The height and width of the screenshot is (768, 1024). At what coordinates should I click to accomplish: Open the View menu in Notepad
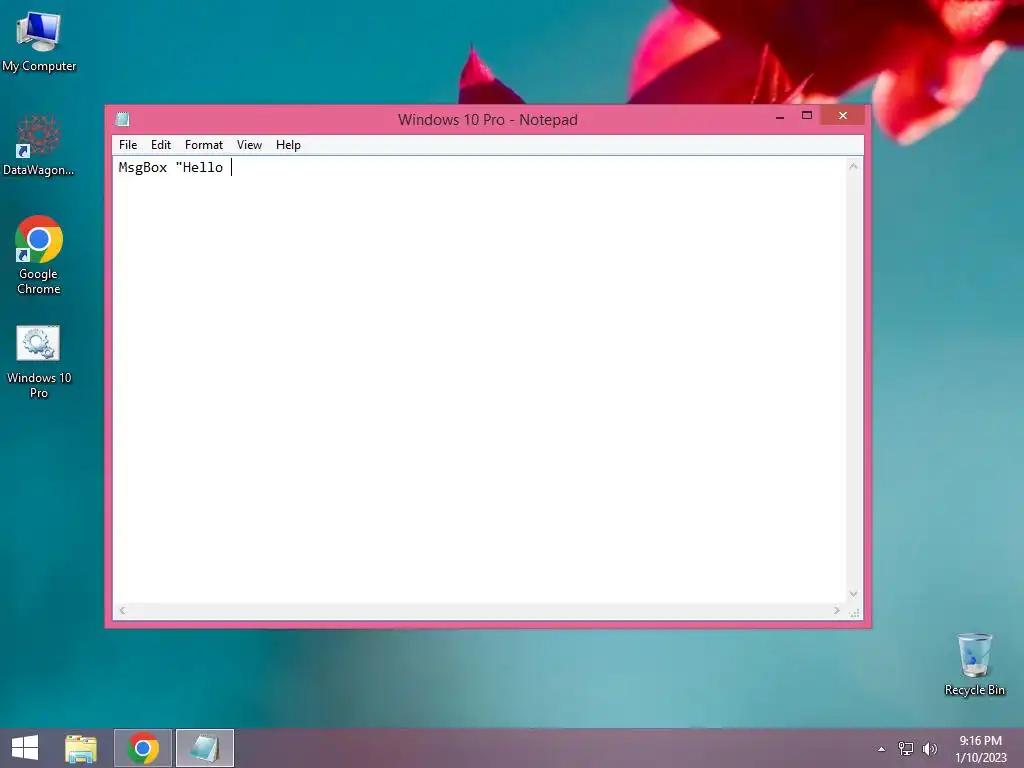[249, 145]
